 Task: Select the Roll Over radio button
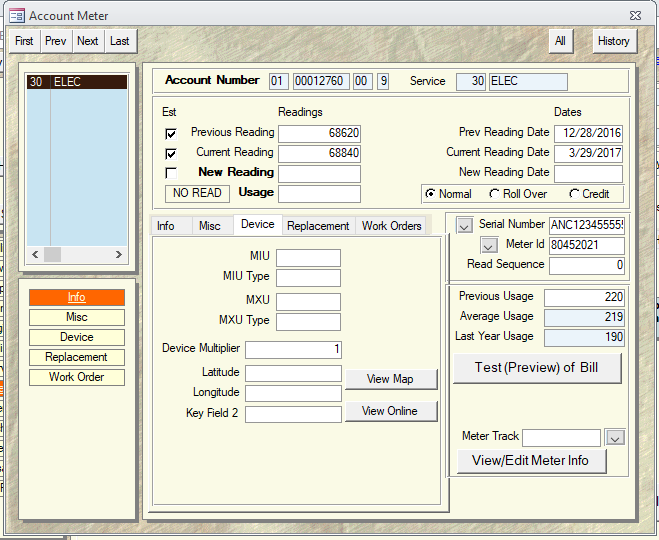pyautogui.click(x=494, y=194)
